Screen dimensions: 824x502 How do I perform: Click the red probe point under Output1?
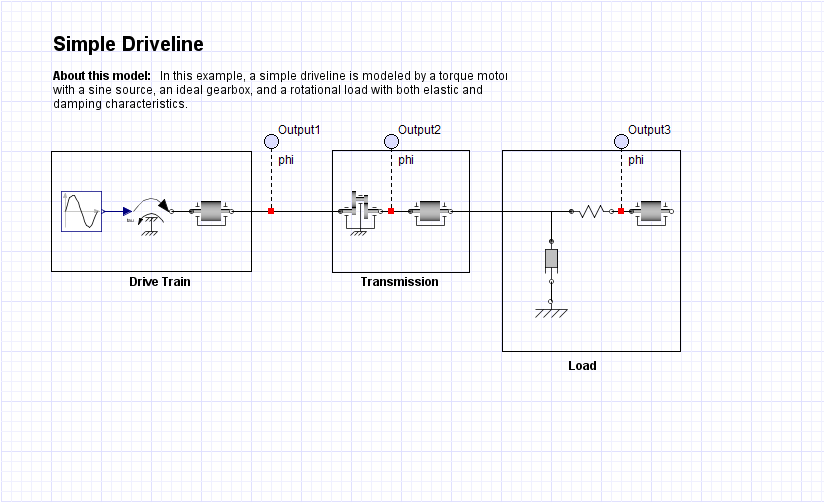271,211
